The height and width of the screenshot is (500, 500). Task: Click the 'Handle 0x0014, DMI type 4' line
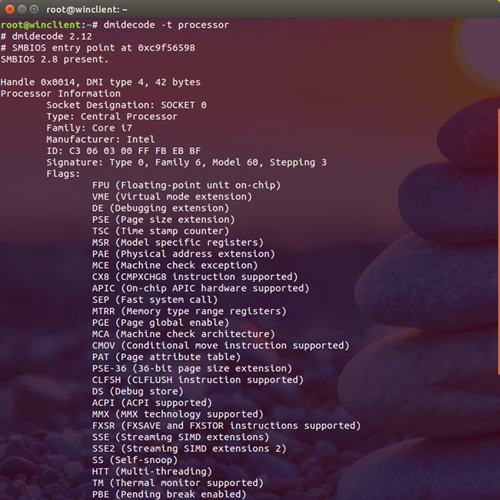click(101, 82)
